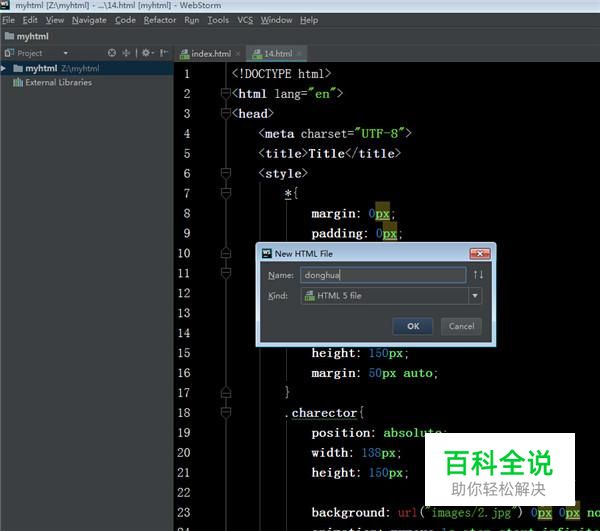Image resolution: width=600 pixels, height=531 pixels.
Task: Open the Project panel gear settings
Action: 147,53
